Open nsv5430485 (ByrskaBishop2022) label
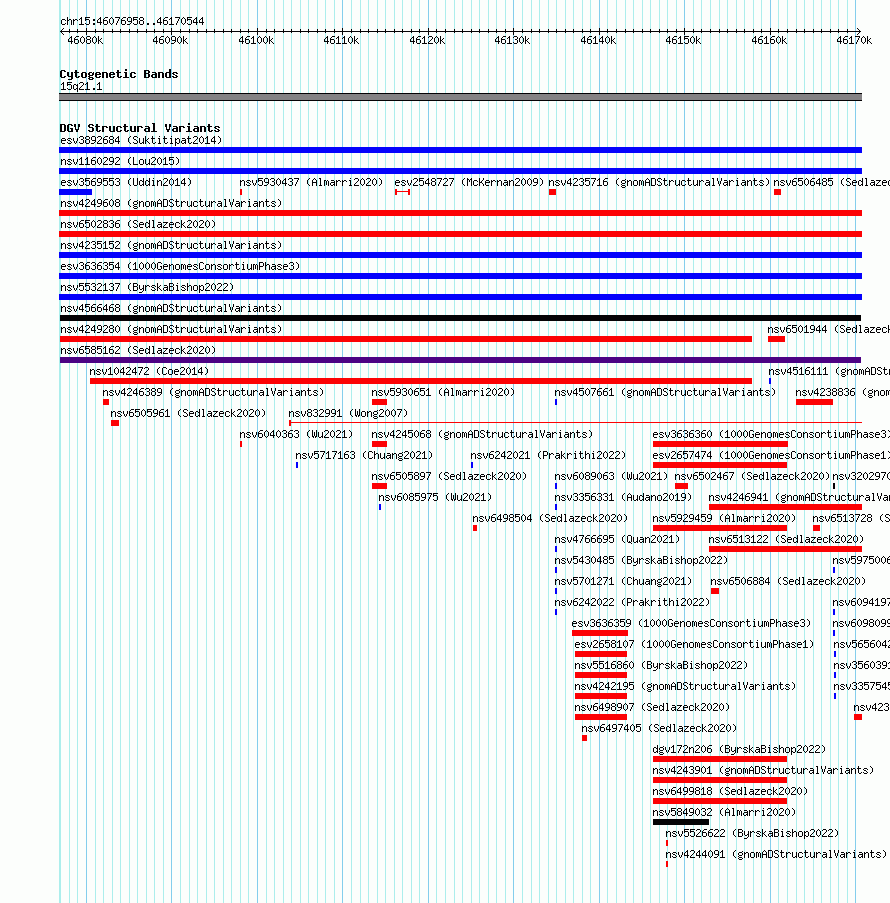Image resolution: width=890 pixels, height=903 pixels. (x=641, y=561)
